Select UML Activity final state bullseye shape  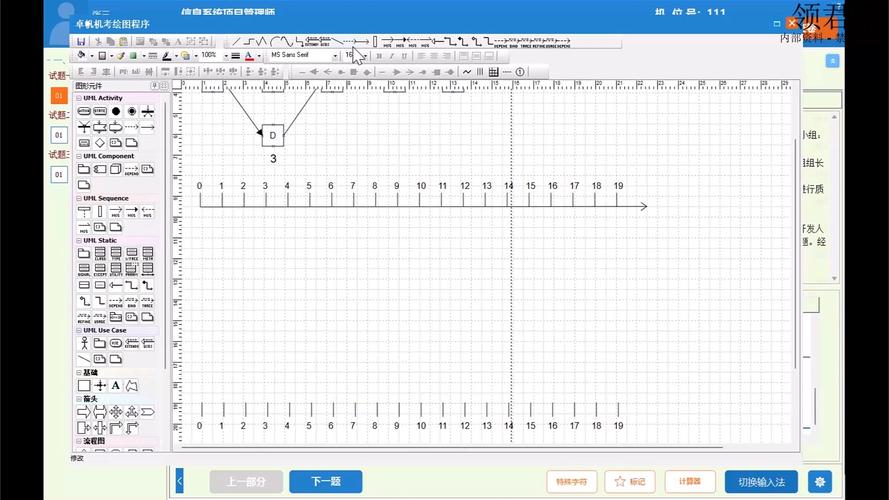tap(132, 111)
